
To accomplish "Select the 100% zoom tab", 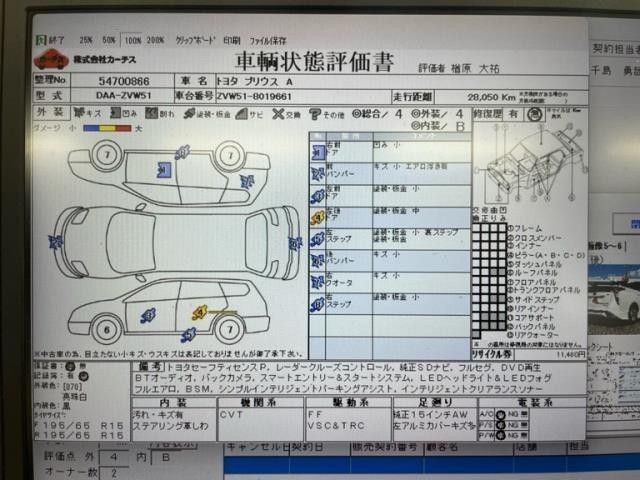I will pyautogui.click(x=132, y=40).
